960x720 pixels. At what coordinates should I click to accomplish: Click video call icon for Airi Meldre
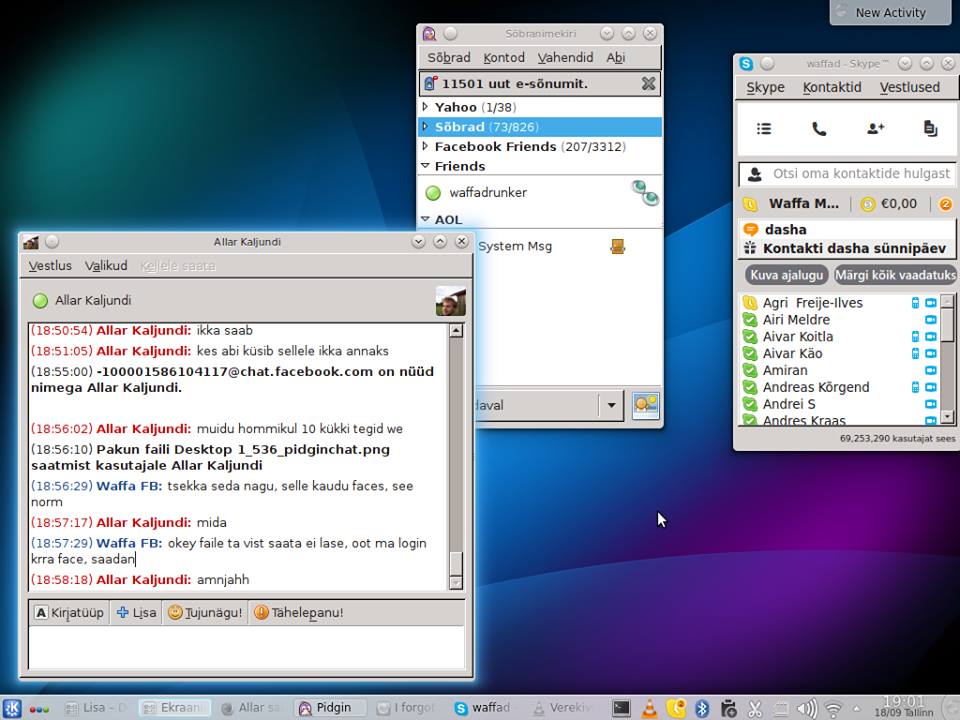coord(931,320)
